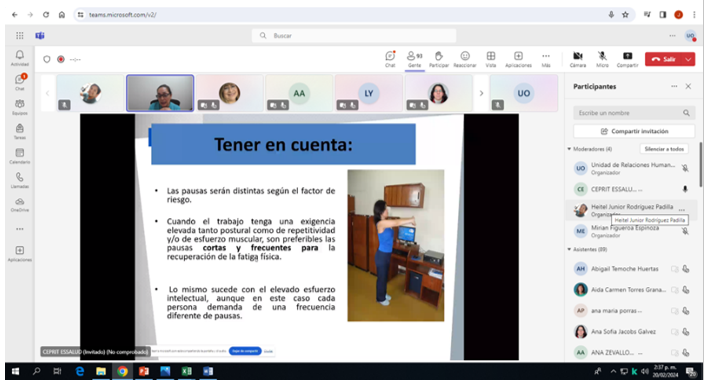The width and height of the screenshot is (704, 380).
Task: Open the Vista view options
Action: pos(491,59)
